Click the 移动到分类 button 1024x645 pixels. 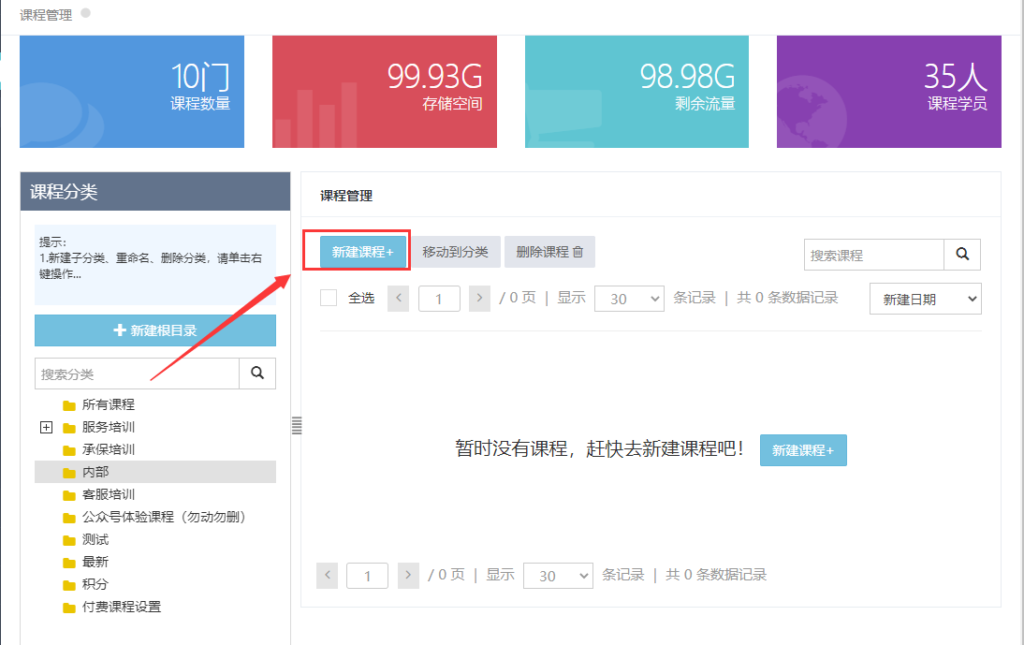(455, 252)
